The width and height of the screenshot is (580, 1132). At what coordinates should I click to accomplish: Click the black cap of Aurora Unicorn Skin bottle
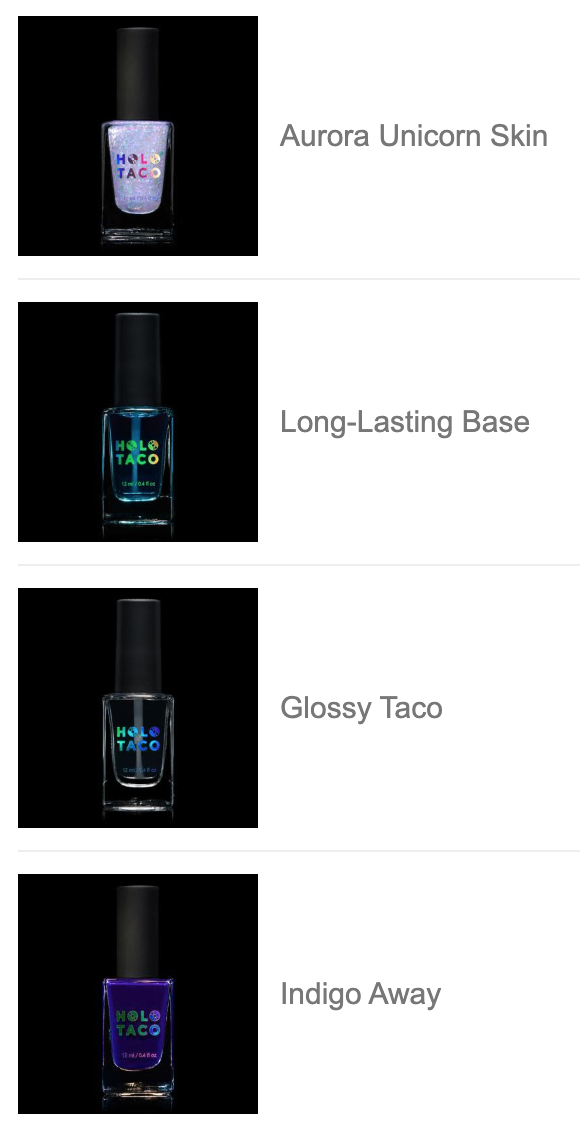(x=138, y=74)
